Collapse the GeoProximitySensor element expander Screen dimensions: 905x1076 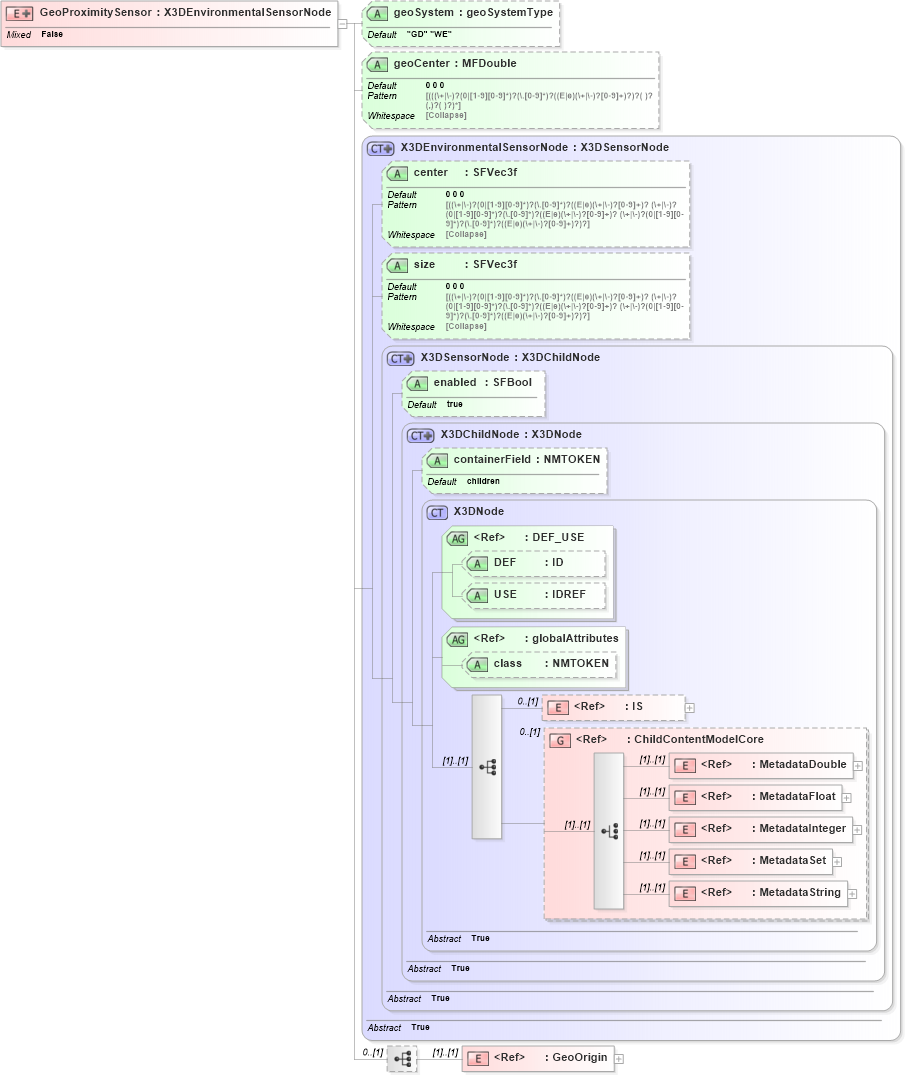(342, 23)
